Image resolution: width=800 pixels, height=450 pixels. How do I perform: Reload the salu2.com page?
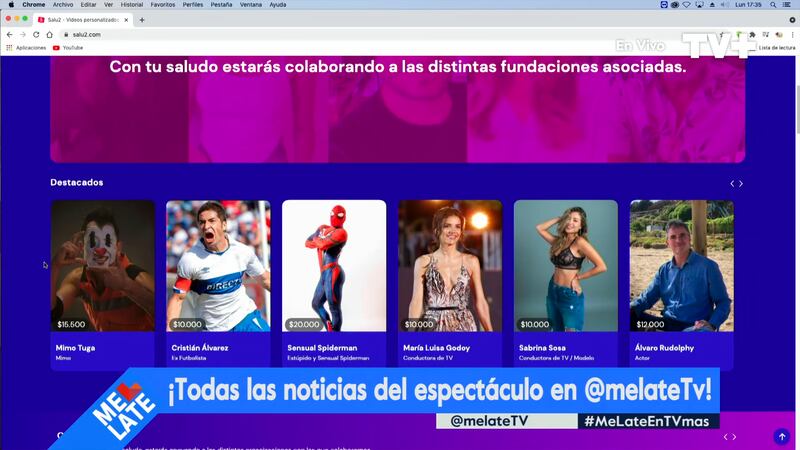point(36,35)
